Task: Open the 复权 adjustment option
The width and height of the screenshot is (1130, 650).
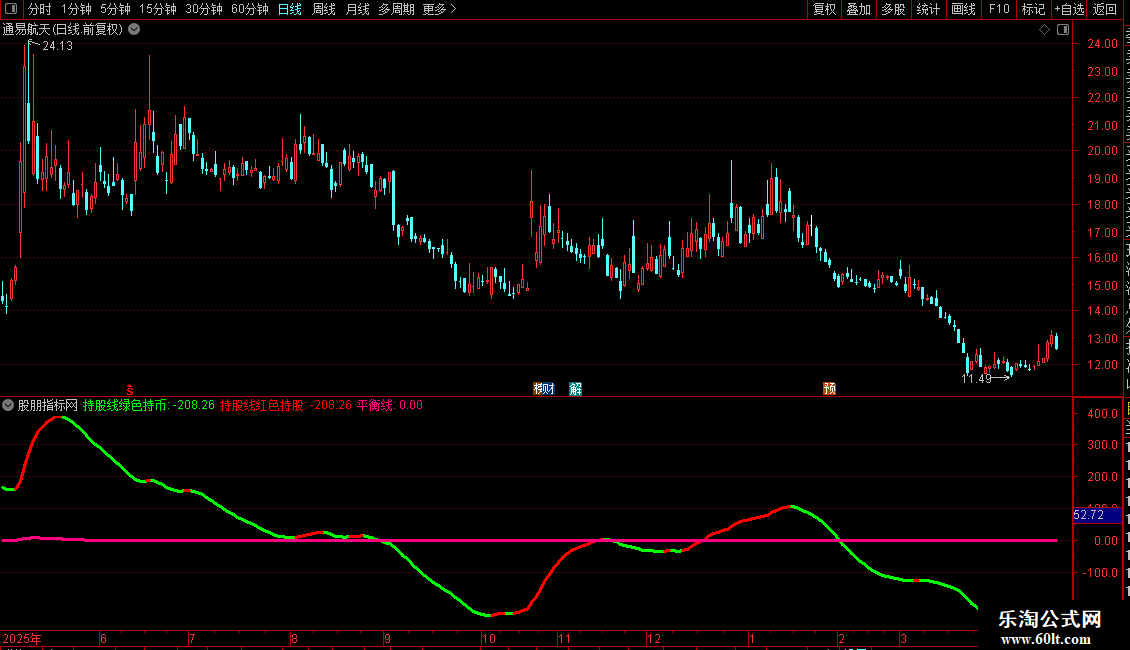Action: tap(824, 9)
